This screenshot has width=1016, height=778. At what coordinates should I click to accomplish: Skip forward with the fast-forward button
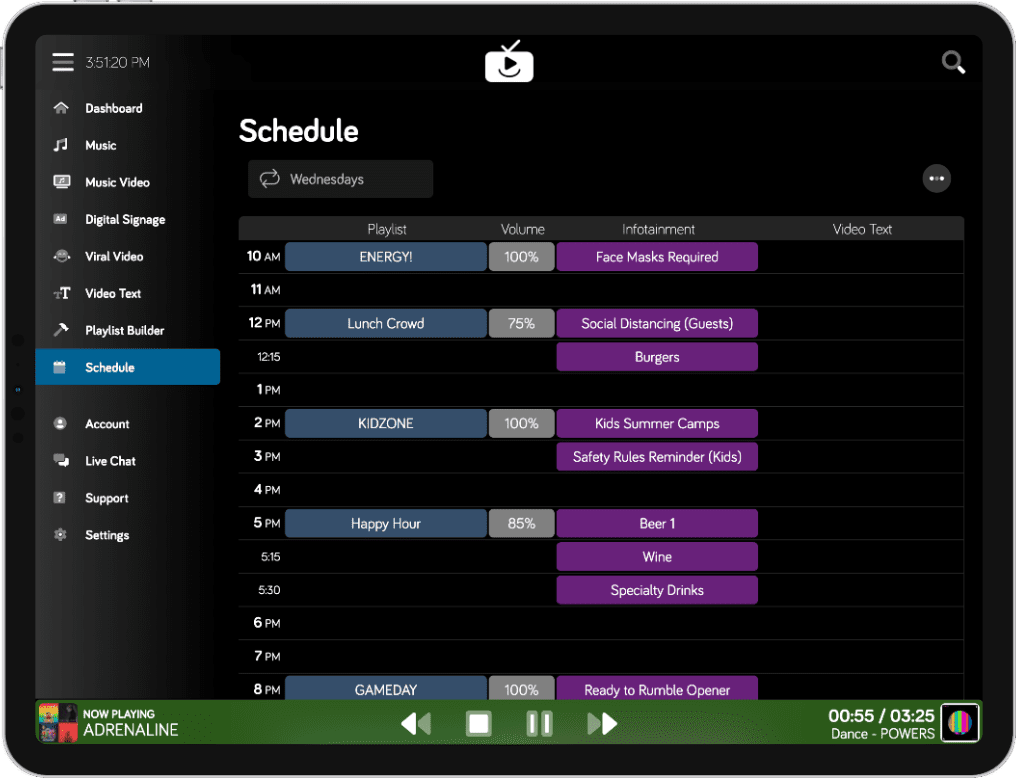click(602, 723)
